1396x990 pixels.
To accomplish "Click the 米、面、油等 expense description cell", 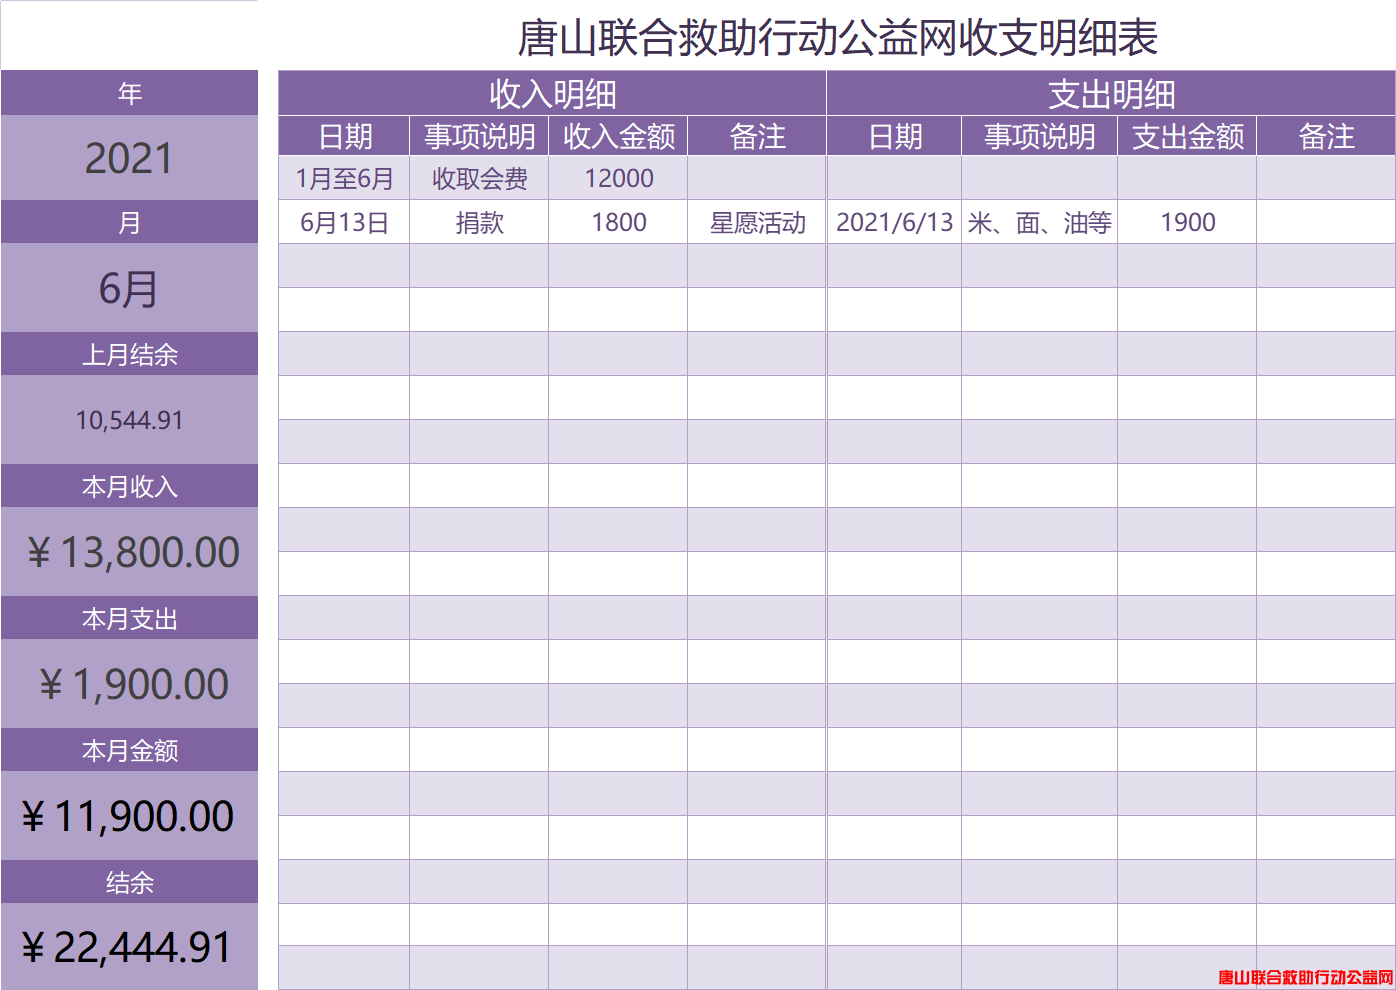I will (1039, 222).
